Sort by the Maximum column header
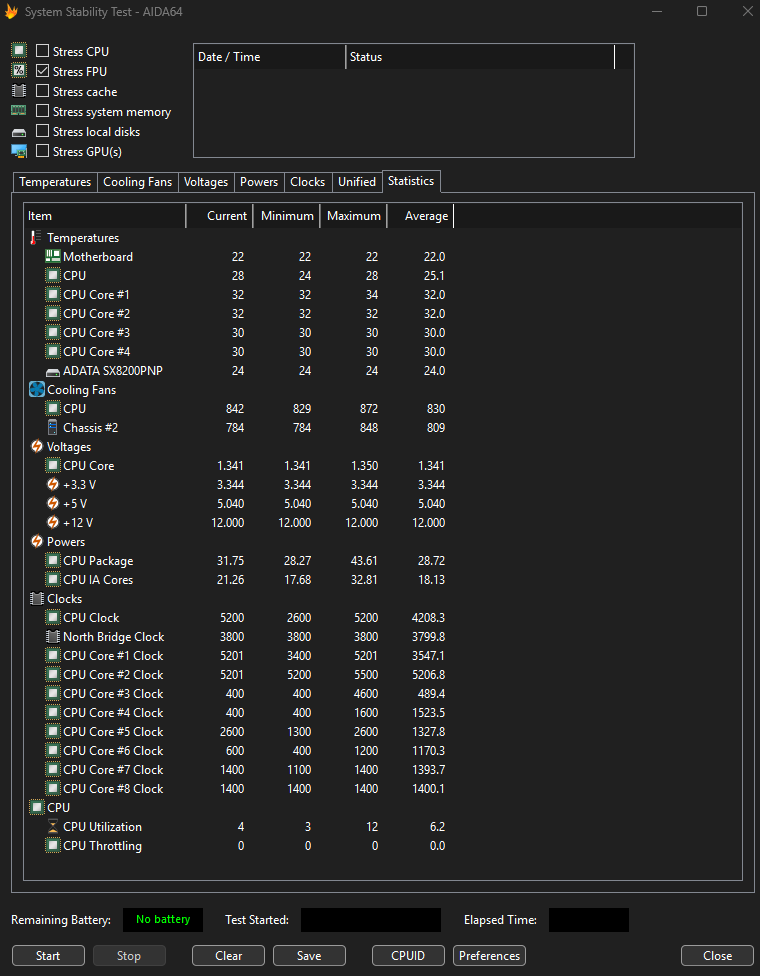This screenshot has height=976, width=760. pos(353,216)
